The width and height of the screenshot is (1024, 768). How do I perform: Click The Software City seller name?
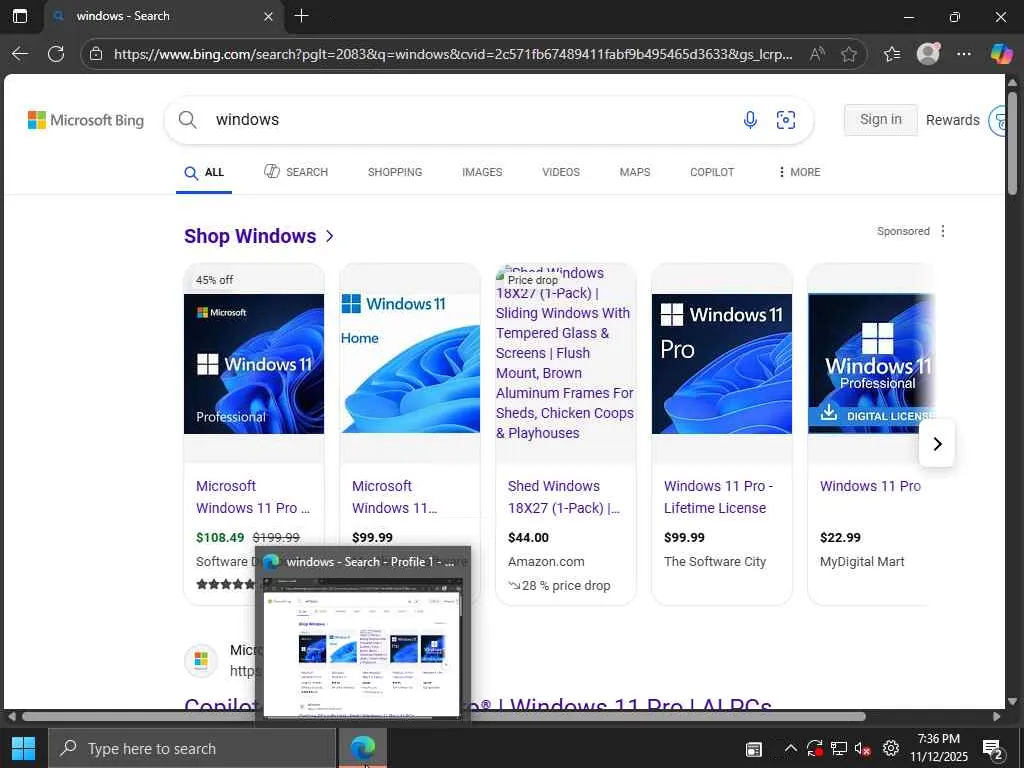[714, 562]
